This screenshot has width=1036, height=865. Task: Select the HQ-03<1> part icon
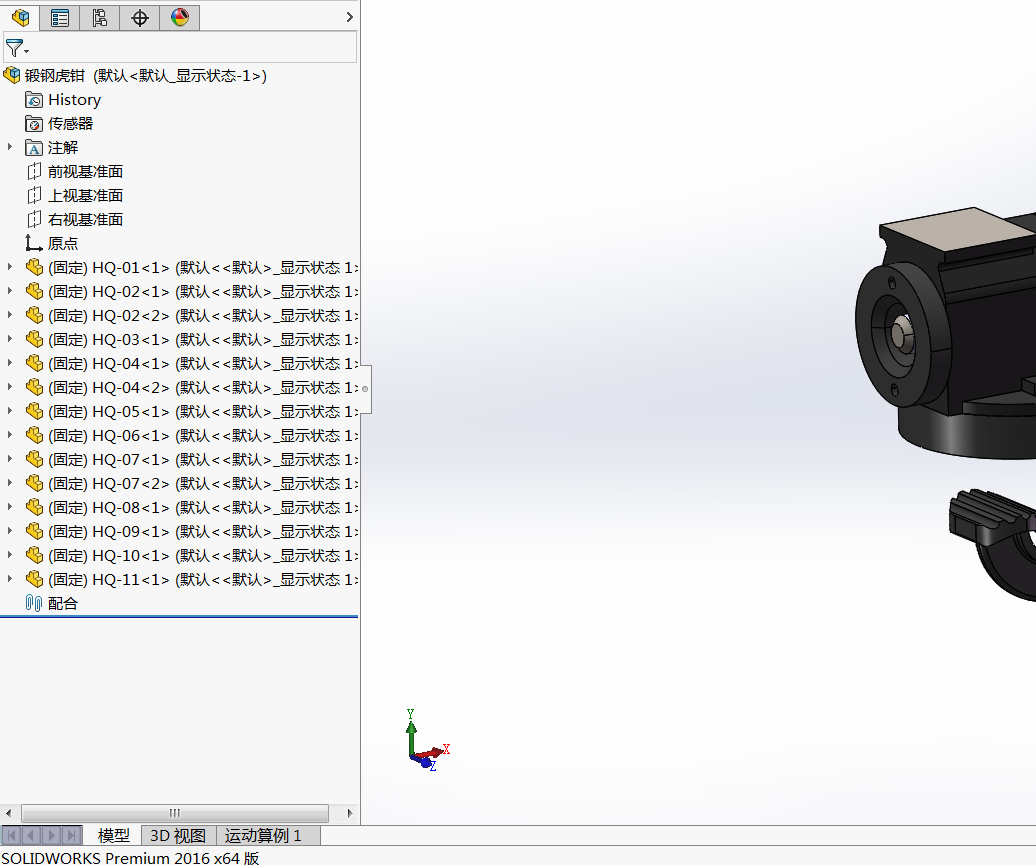(34, 340)
